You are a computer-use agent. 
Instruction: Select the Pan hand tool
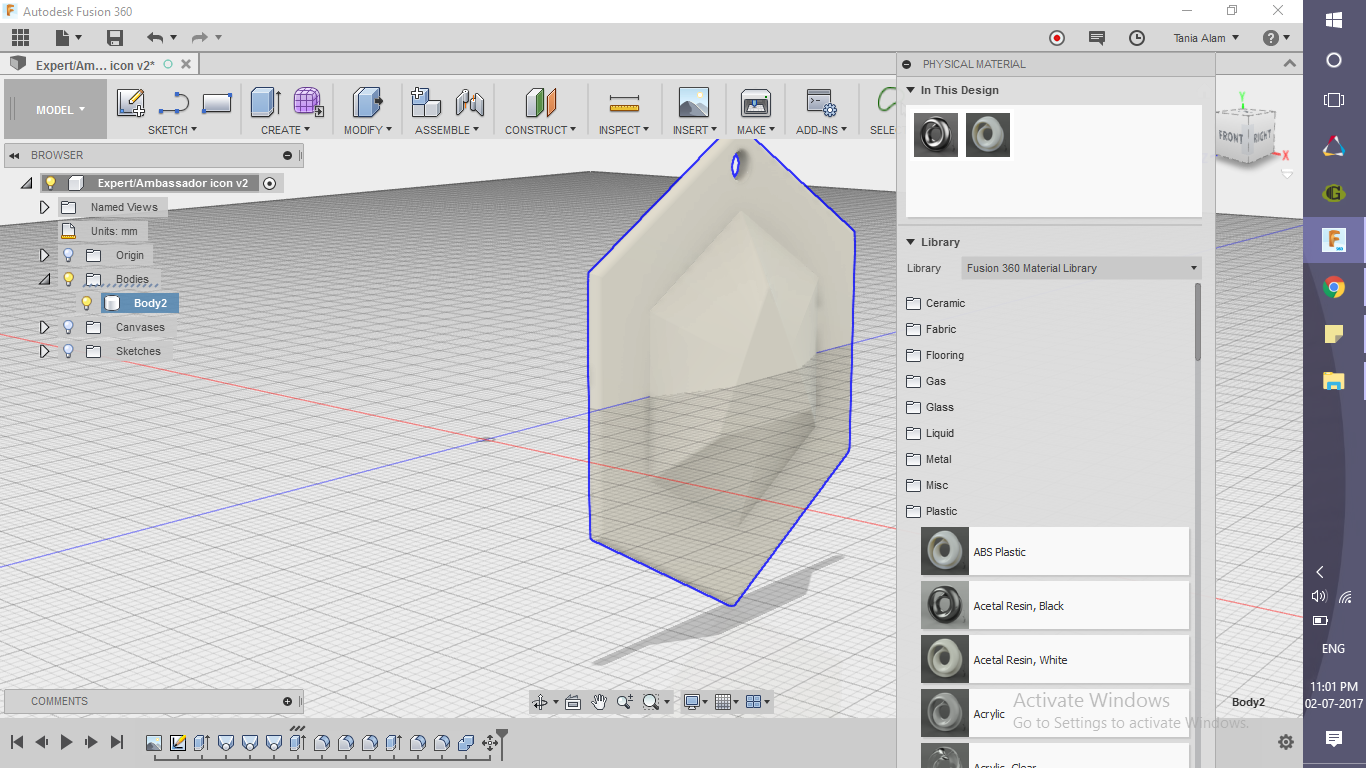pos(598,702)
